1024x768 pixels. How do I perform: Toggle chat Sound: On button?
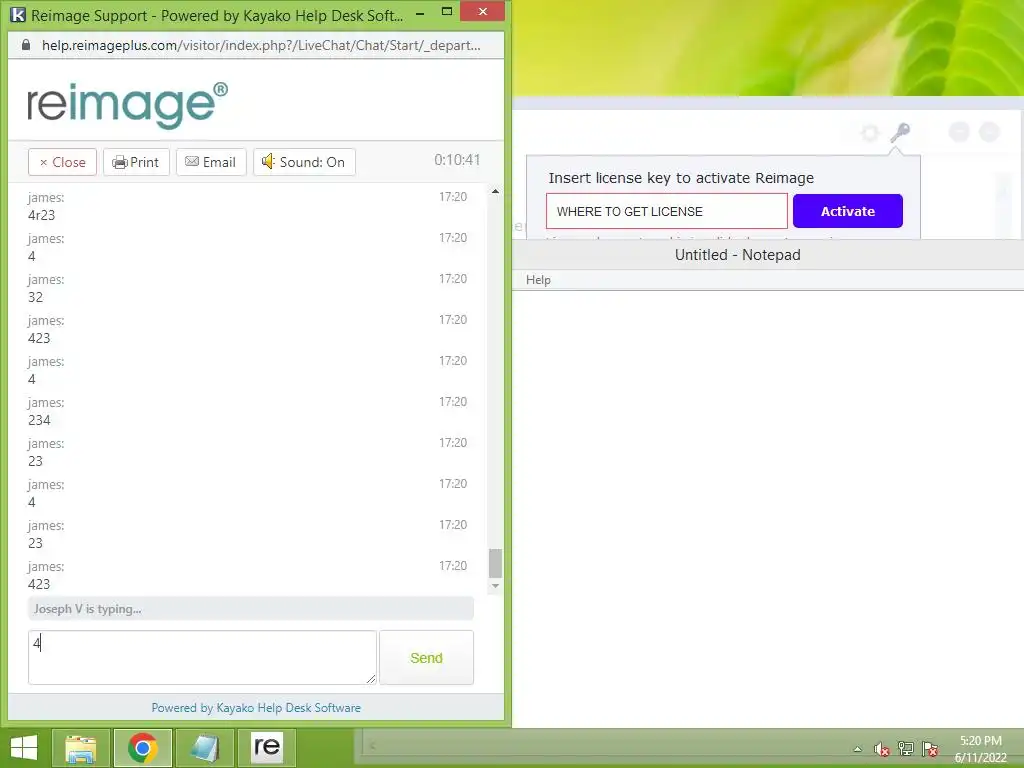pos(304,162)
